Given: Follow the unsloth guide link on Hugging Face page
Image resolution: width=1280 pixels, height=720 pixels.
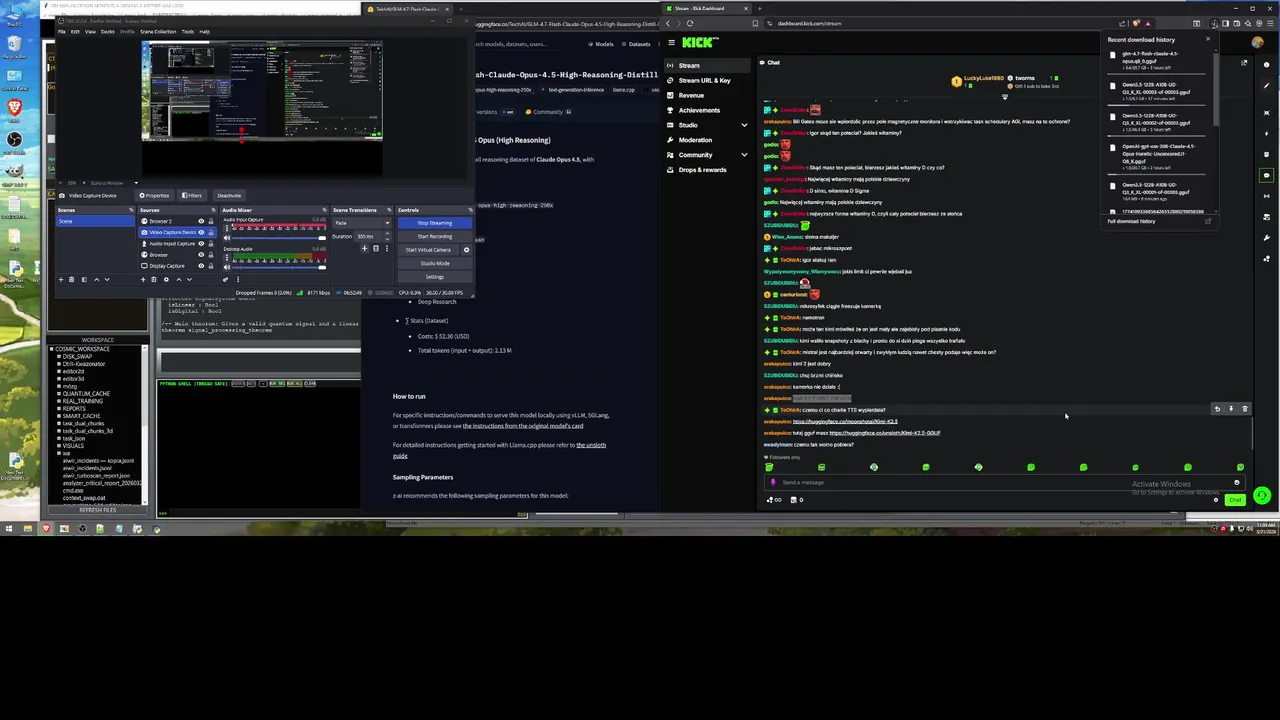Looking at the screenshot, I should (x=499, y=450).
